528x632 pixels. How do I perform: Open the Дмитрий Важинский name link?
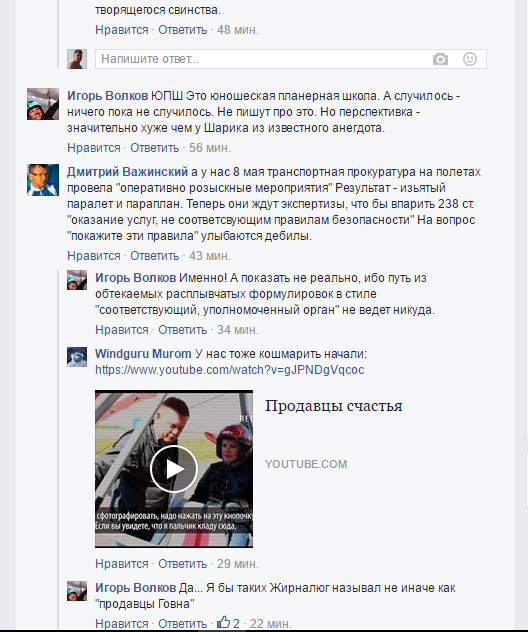click(x=127, y=172)
